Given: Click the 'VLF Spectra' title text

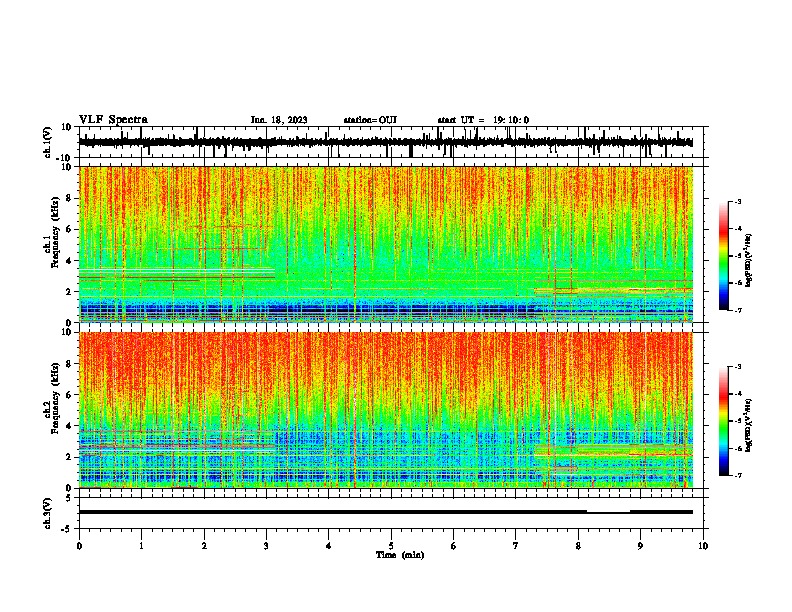Looking at the screenshot, I should 113,120.
